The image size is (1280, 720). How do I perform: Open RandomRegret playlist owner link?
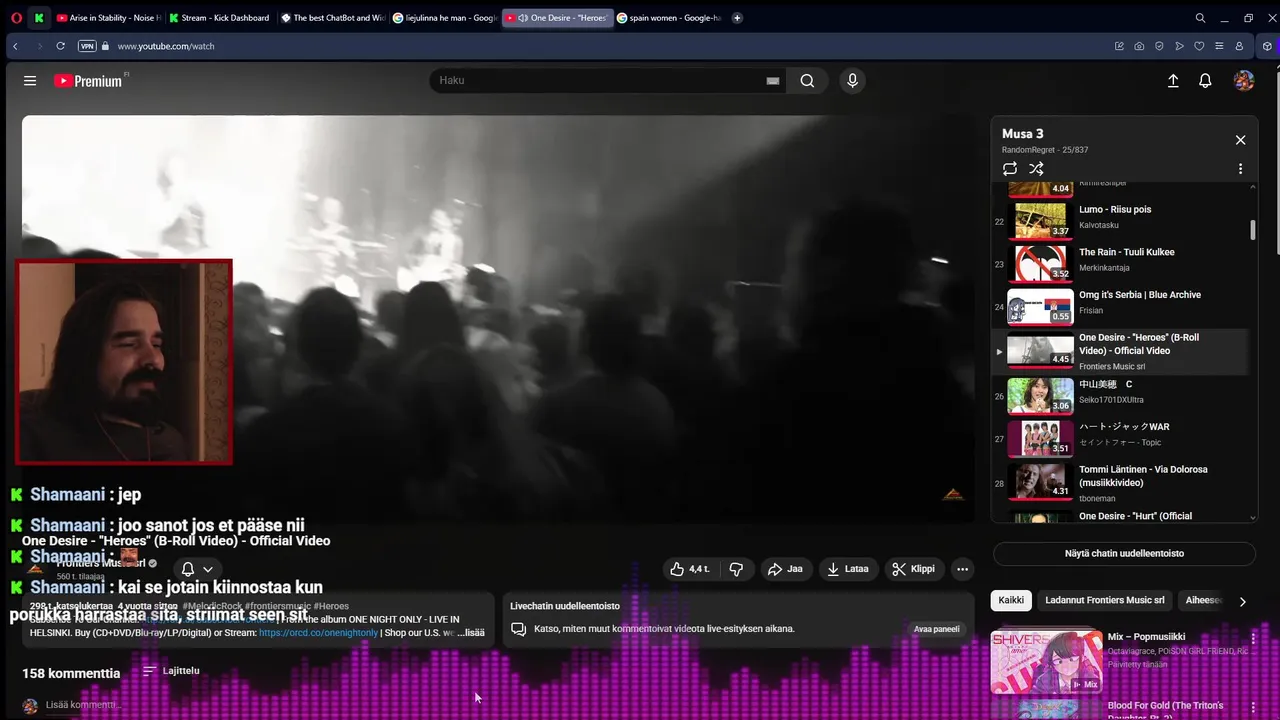(x=1030, y=150)
